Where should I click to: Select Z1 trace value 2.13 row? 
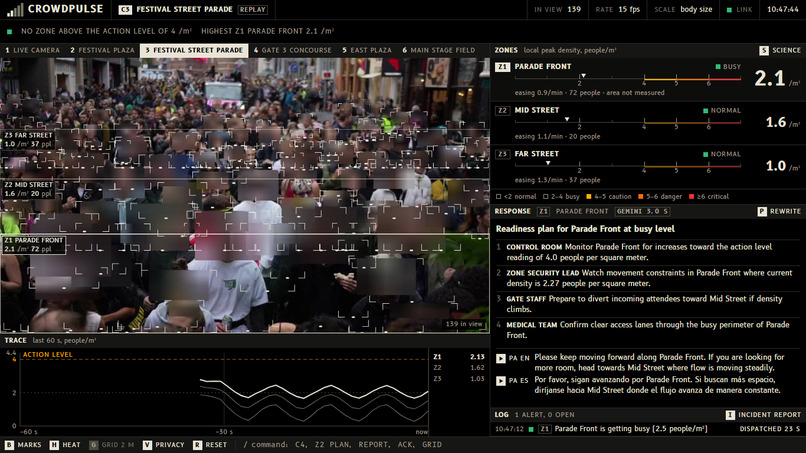(459, 357)
